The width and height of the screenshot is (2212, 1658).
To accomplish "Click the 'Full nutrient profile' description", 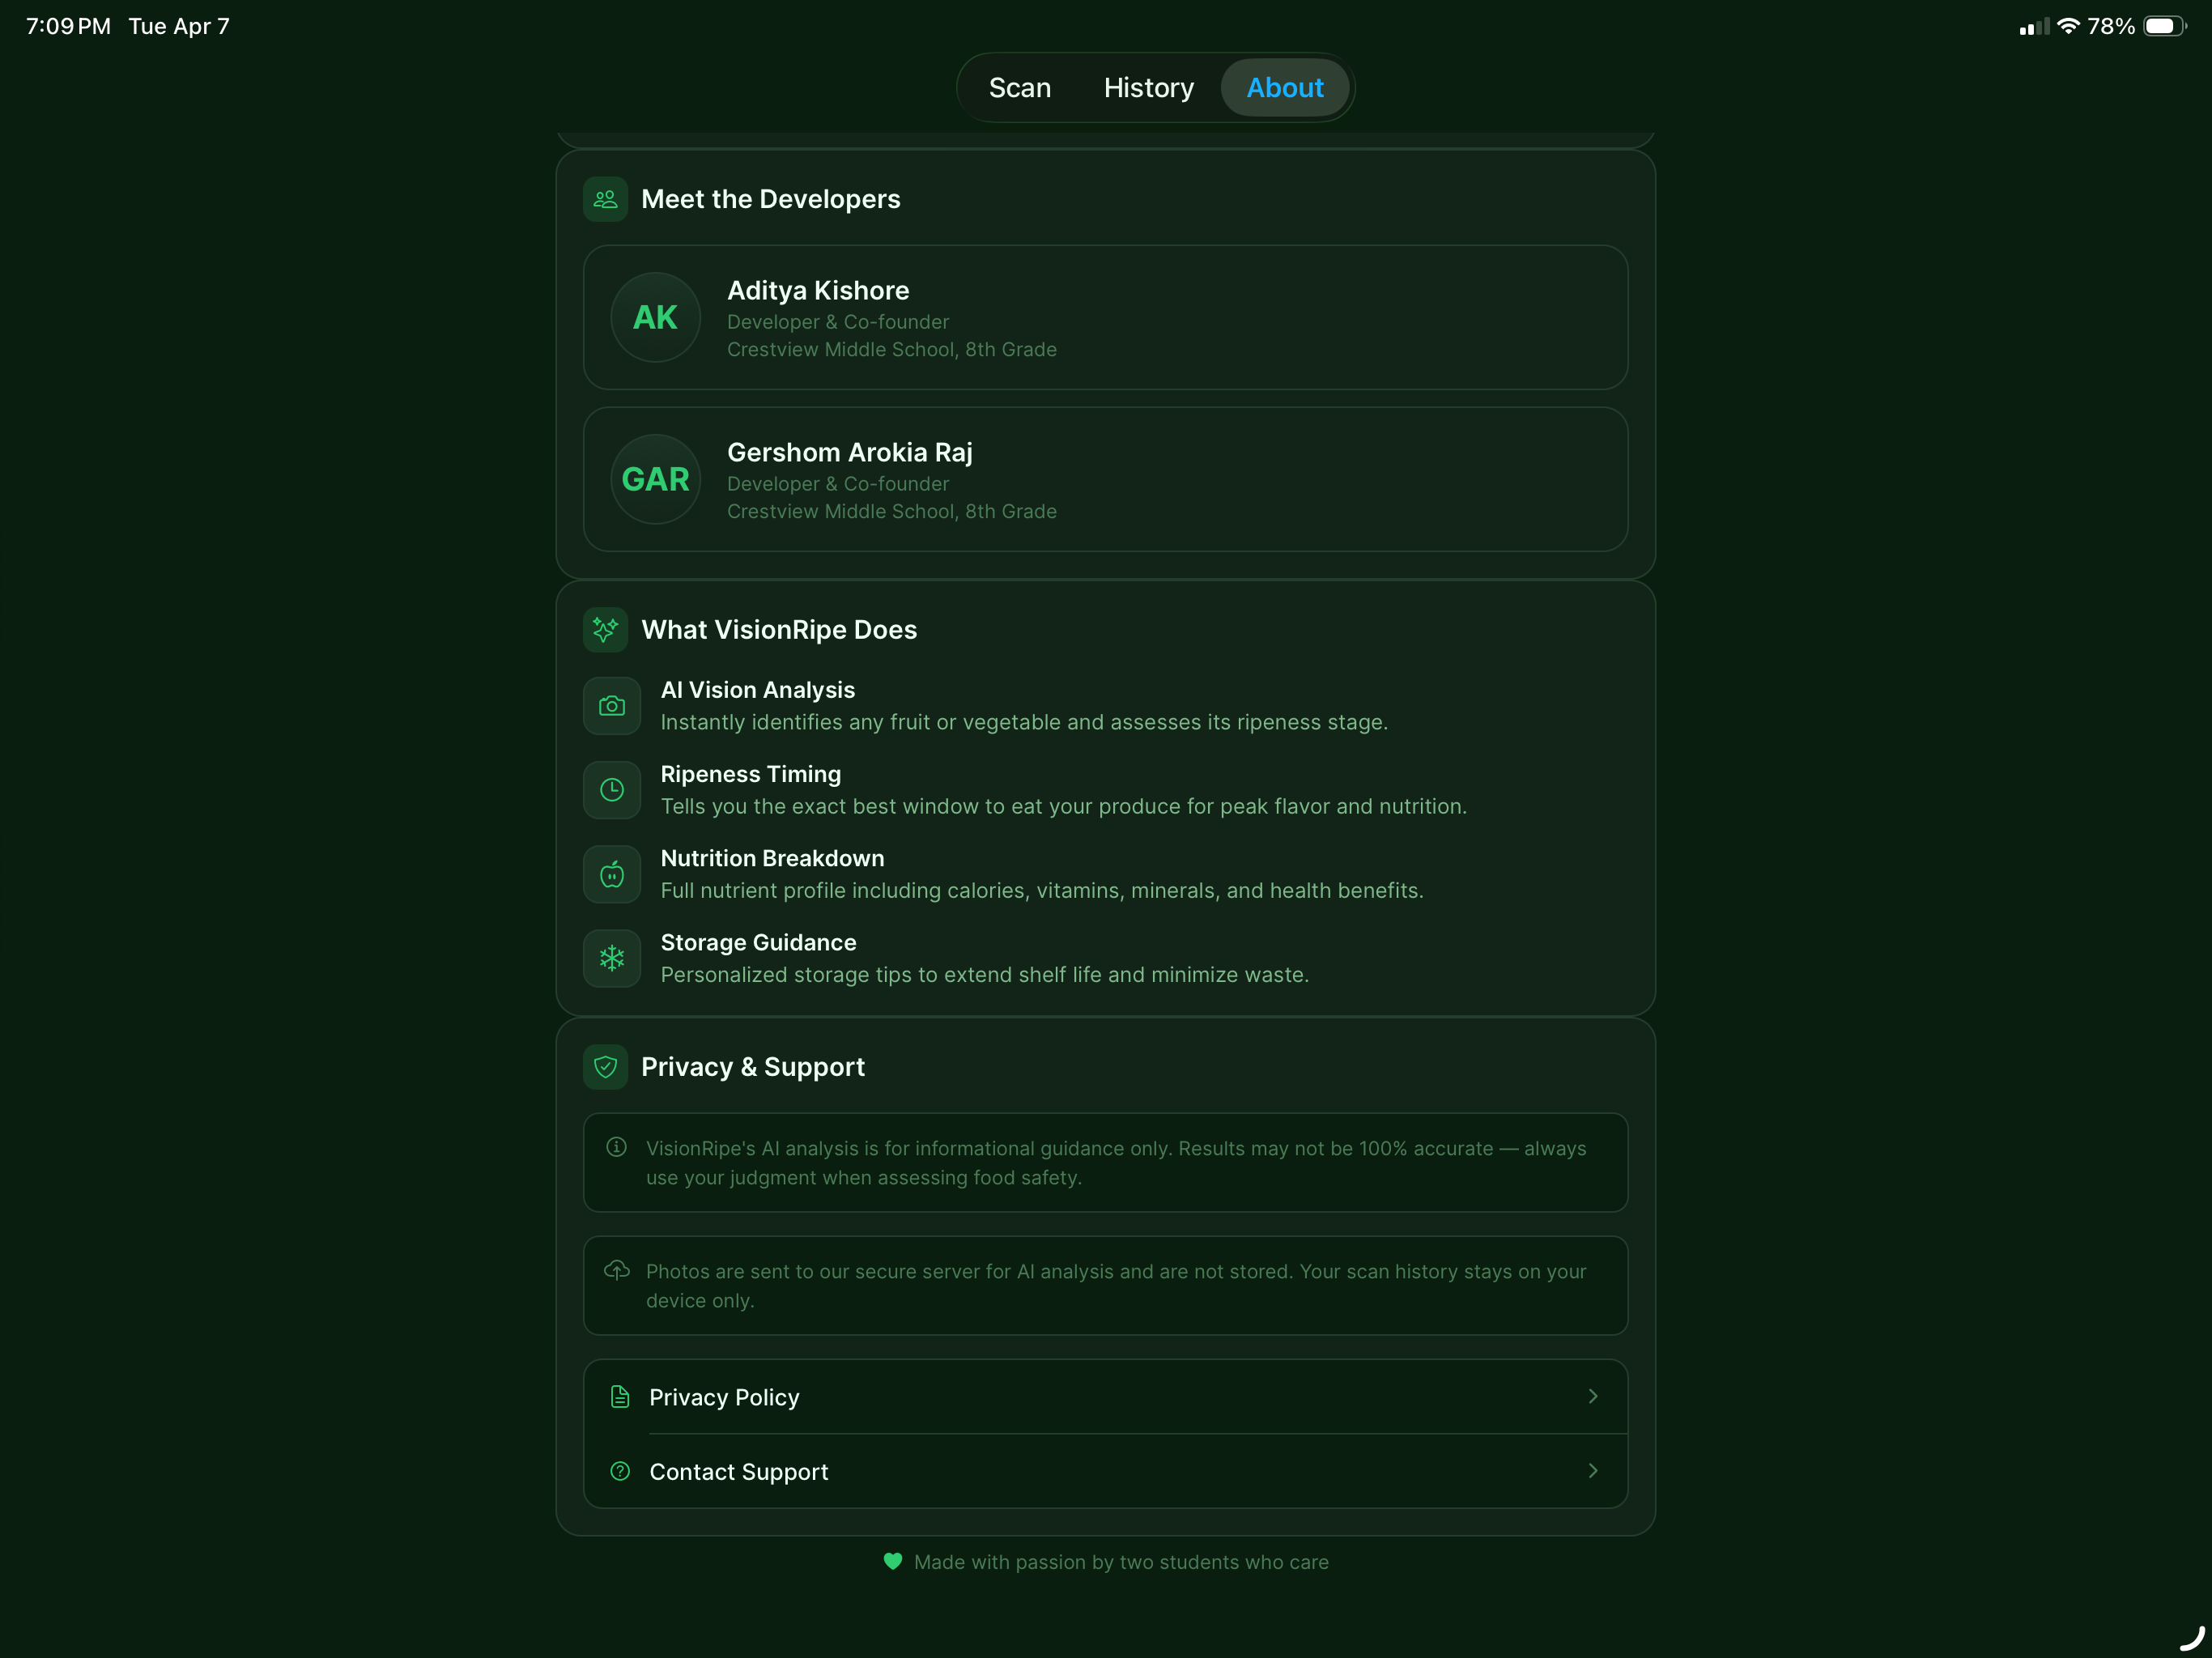I will [1042, 890].
